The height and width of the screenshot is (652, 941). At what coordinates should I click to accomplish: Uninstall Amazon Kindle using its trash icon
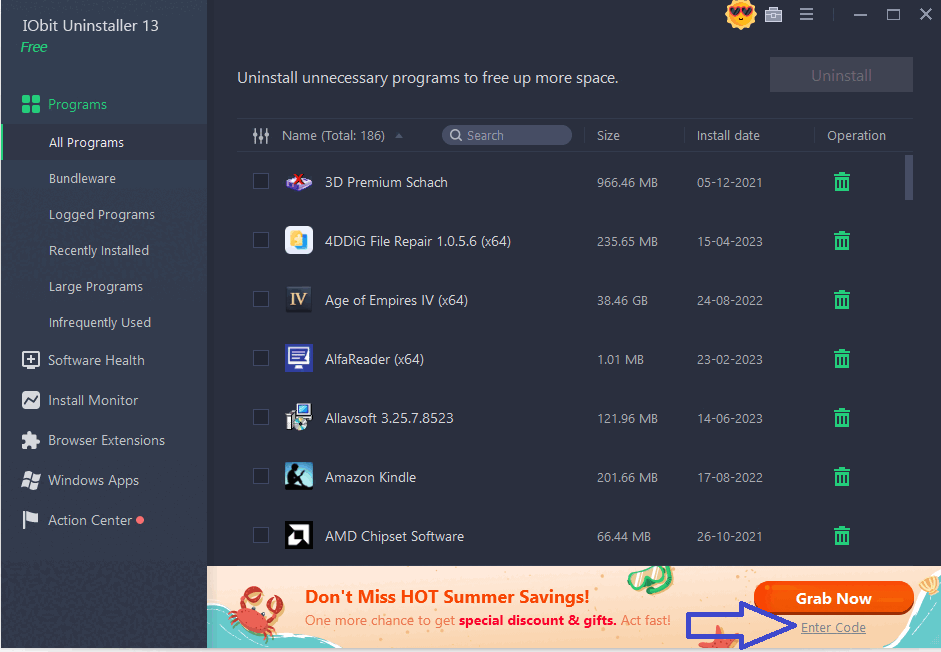point(841,477)
